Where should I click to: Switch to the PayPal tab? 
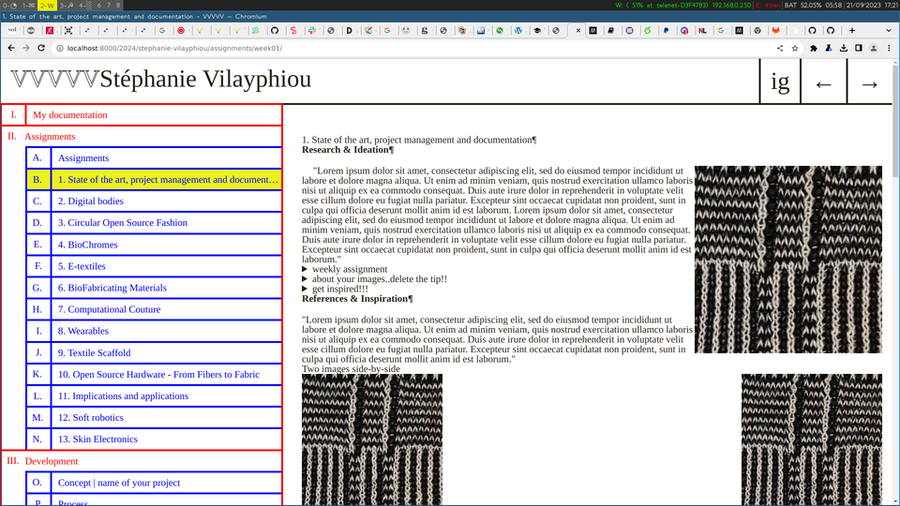click(666, 30)
